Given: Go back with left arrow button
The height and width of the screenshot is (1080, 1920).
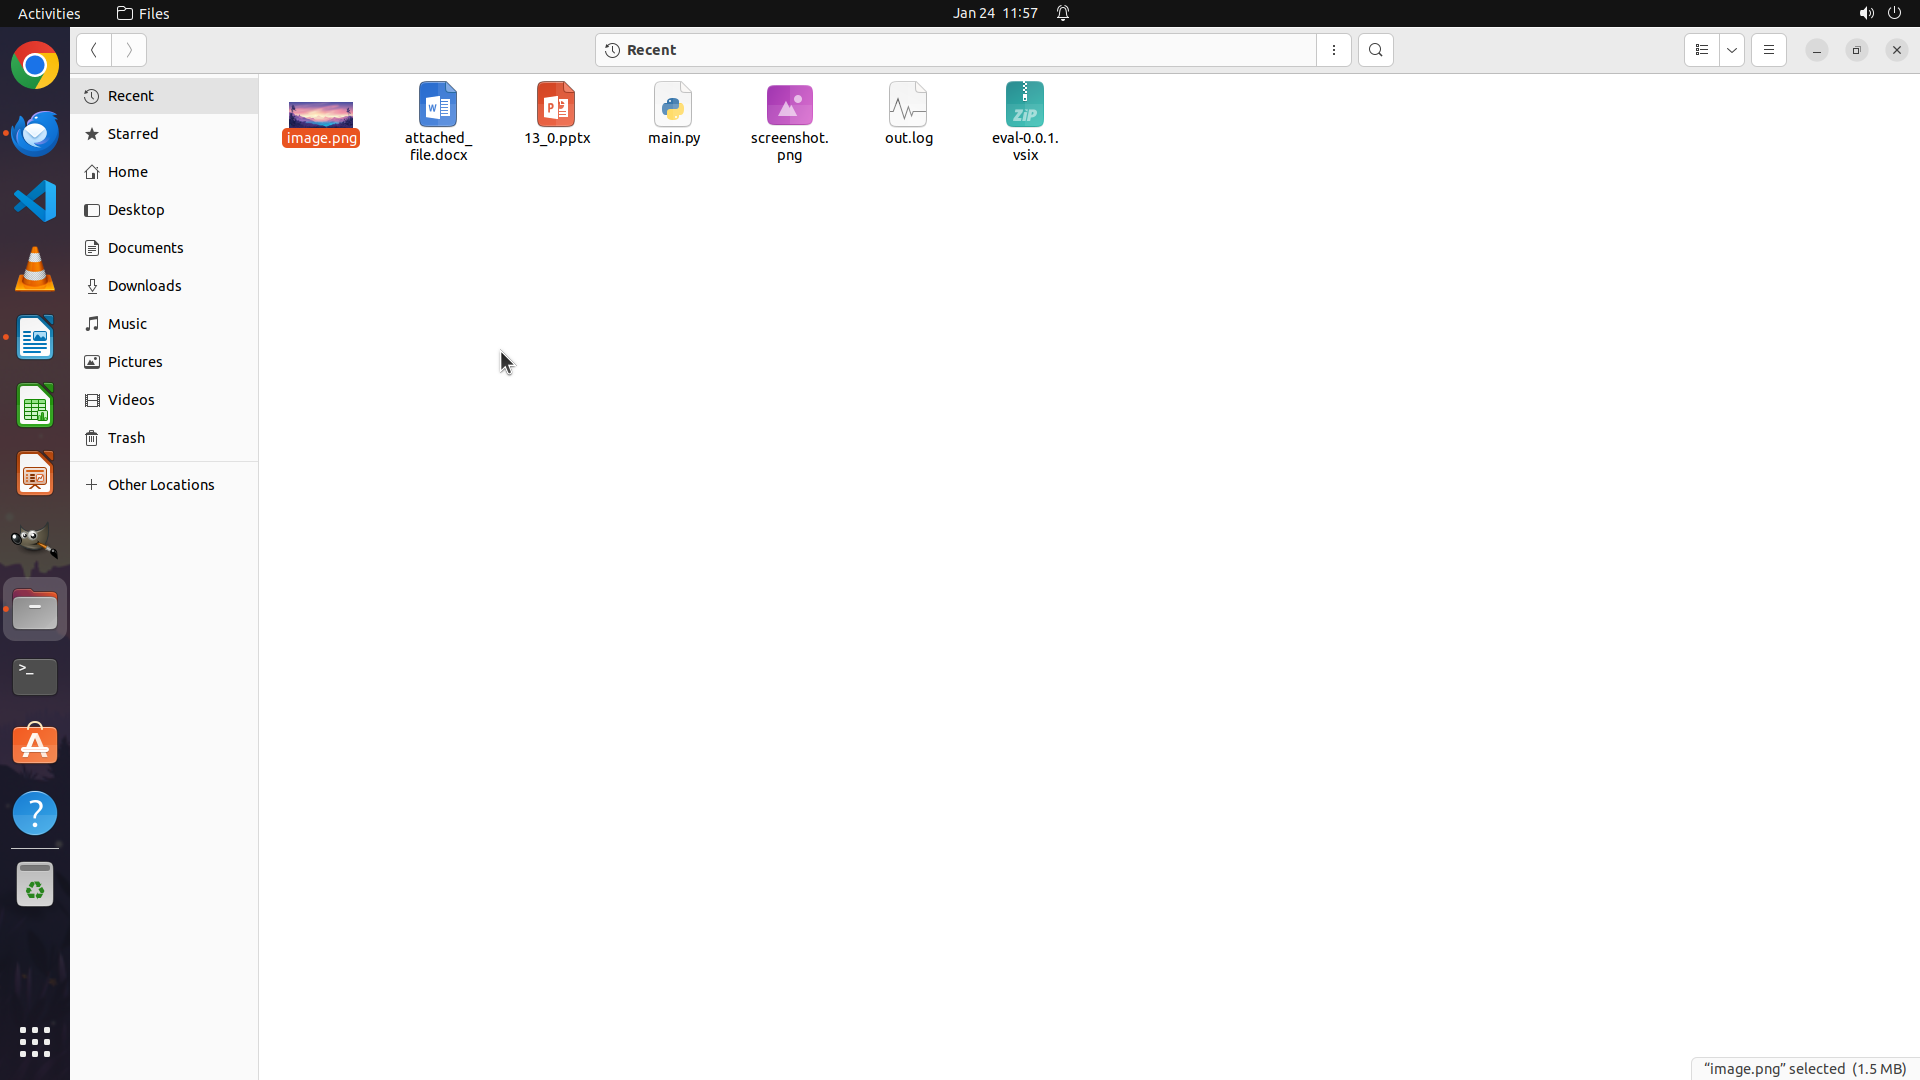Looking at the screenshot, I should 94,50.
